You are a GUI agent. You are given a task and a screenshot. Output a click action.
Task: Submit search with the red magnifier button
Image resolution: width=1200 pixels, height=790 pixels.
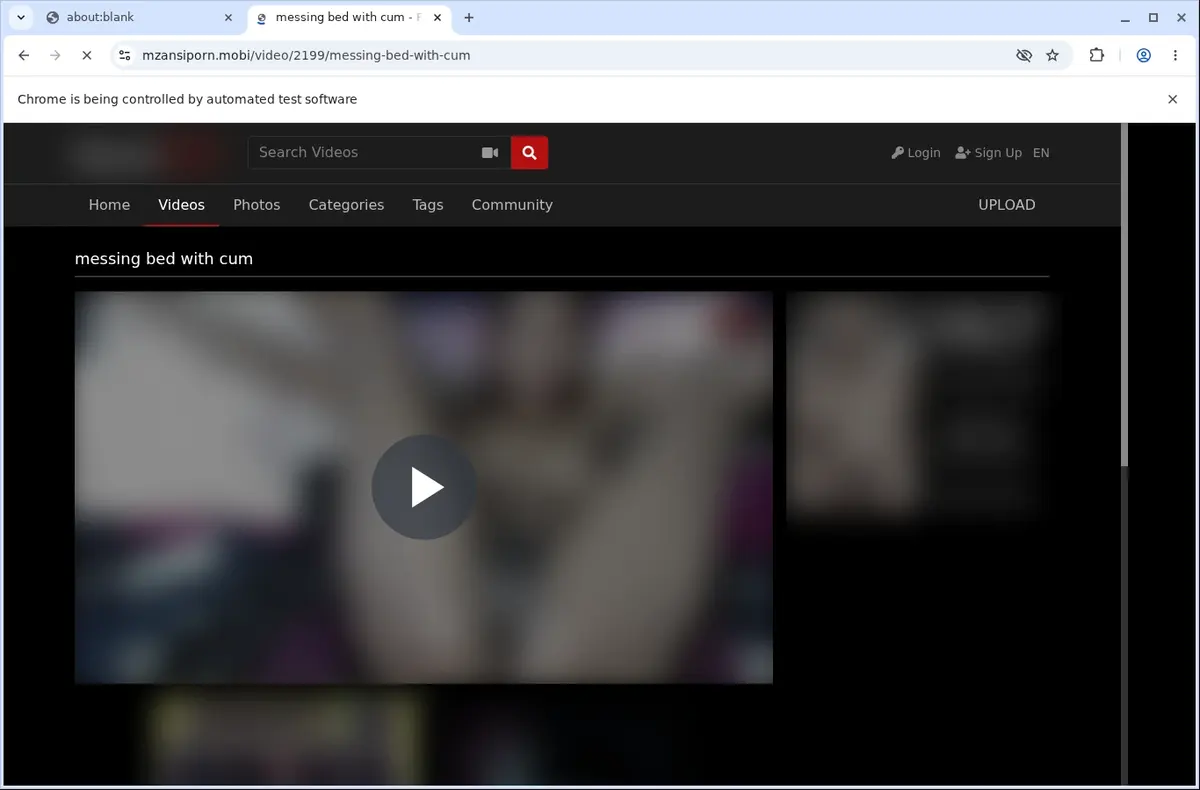click(x=529, y=152)
